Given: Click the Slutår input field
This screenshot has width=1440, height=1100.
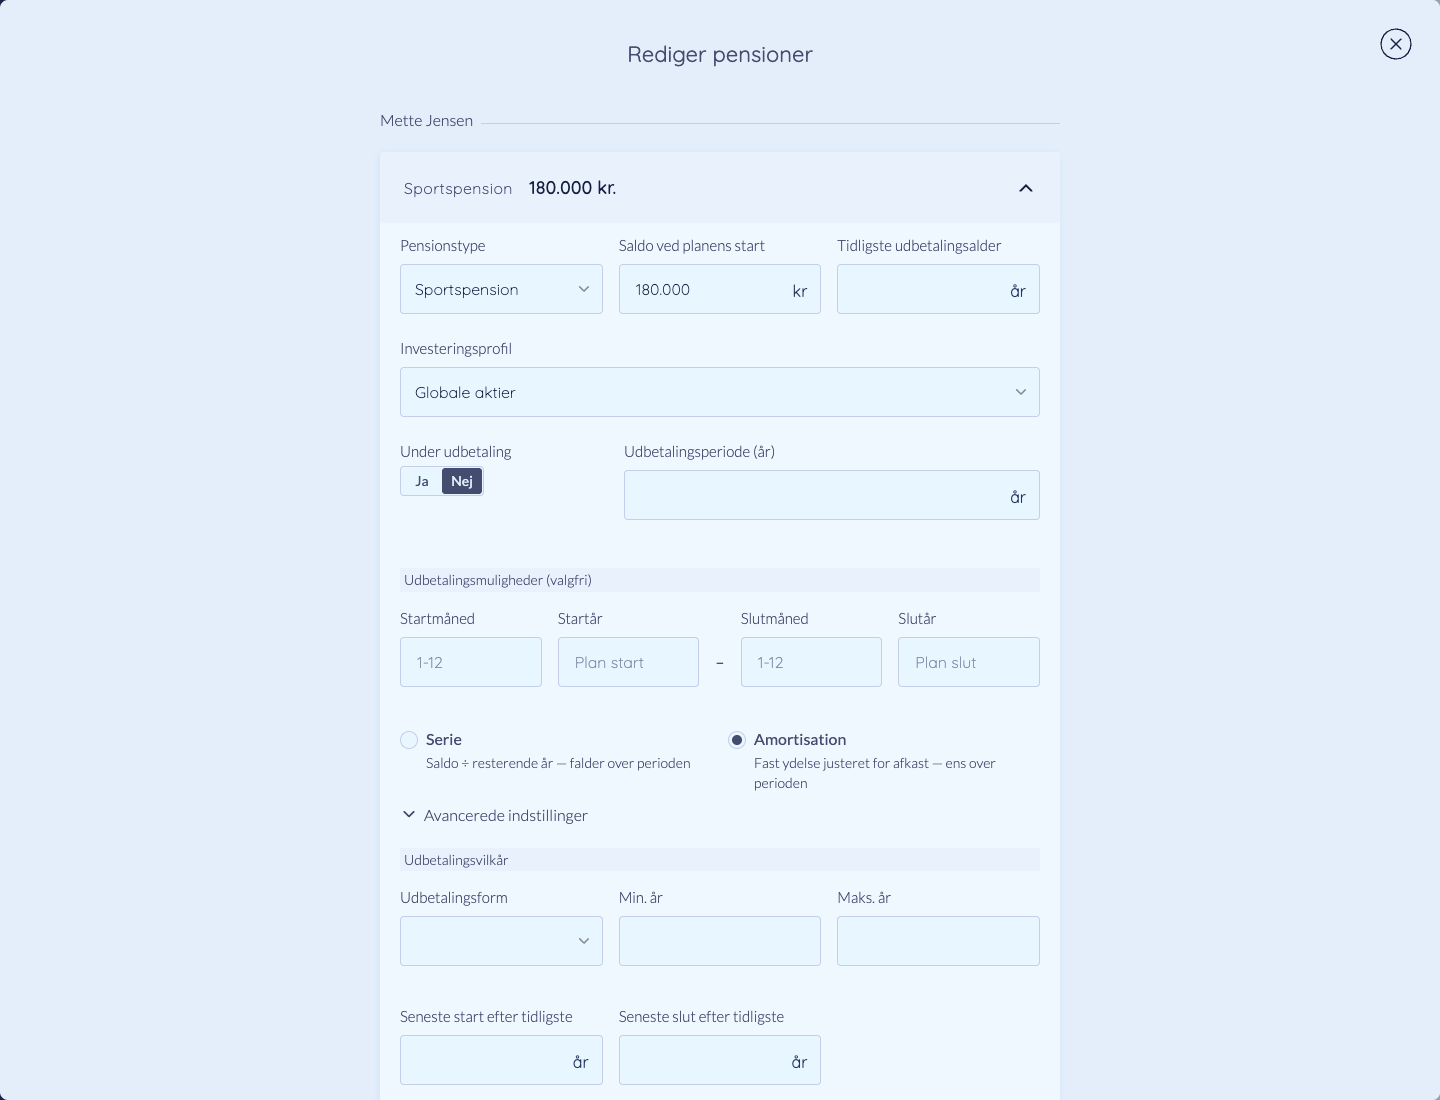Looking at the screenshot, I should click(x=969, y=662).
